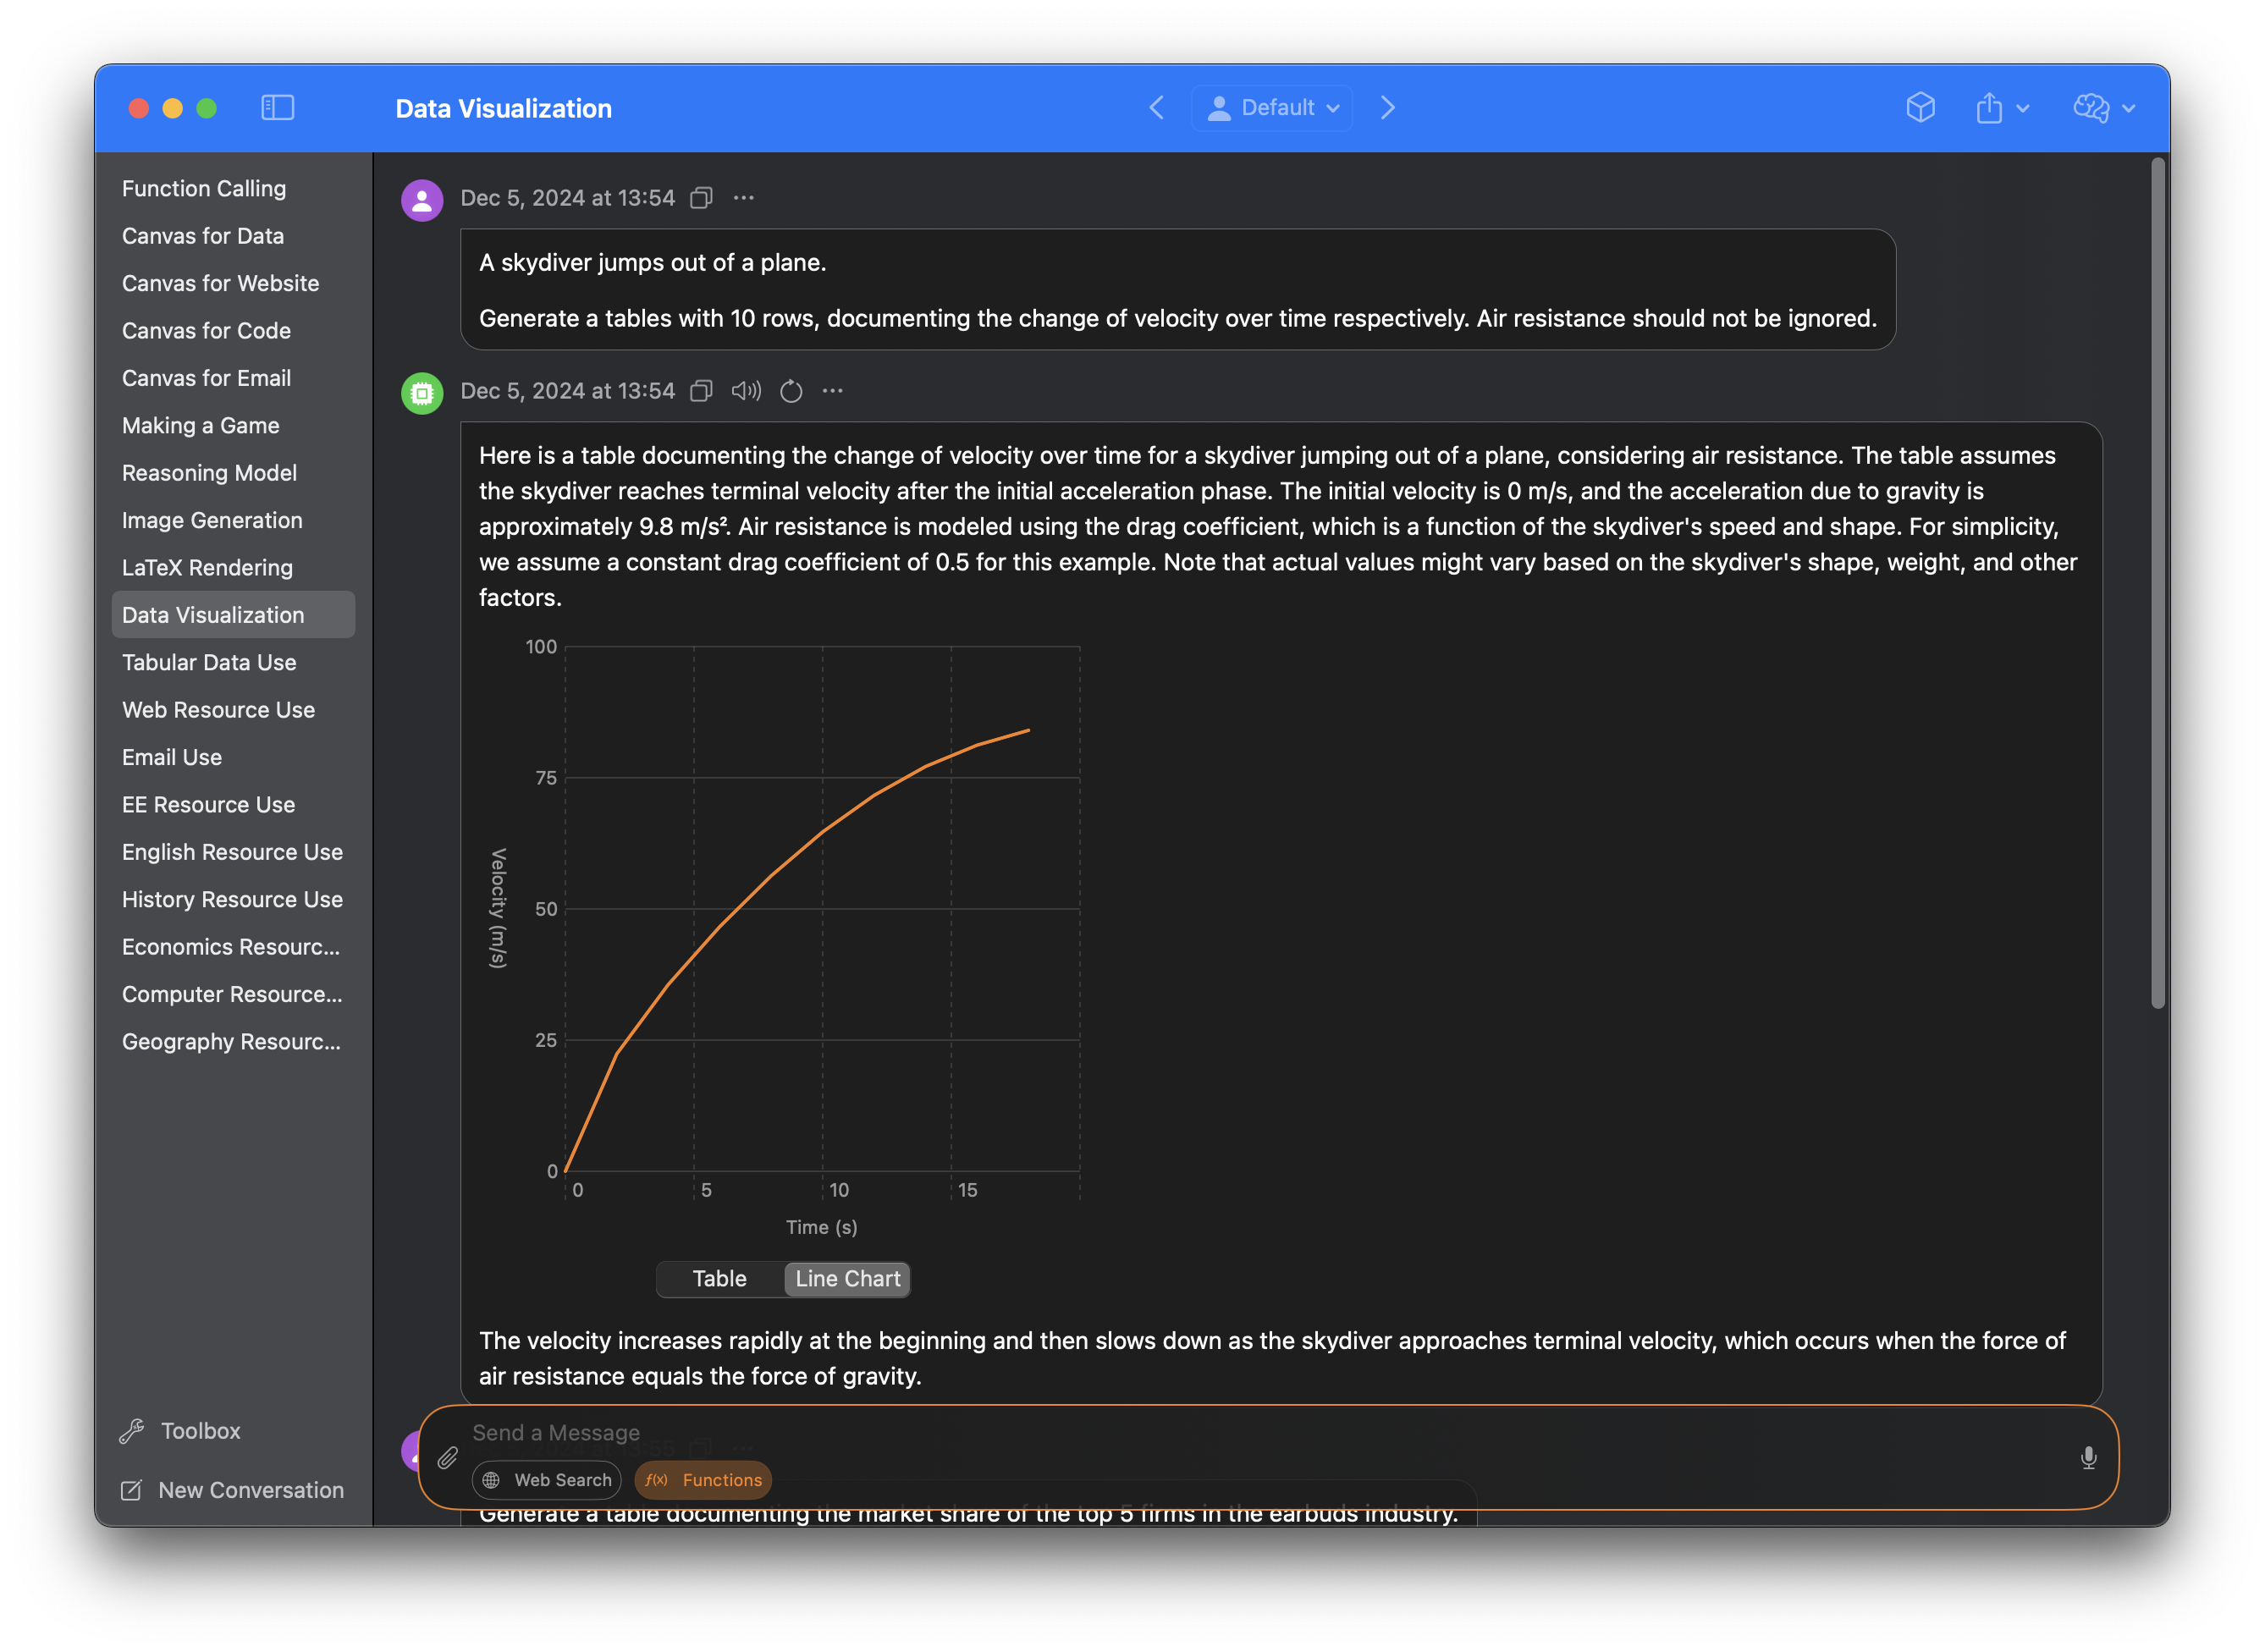Switch chart view to Table

[719, 1279]
